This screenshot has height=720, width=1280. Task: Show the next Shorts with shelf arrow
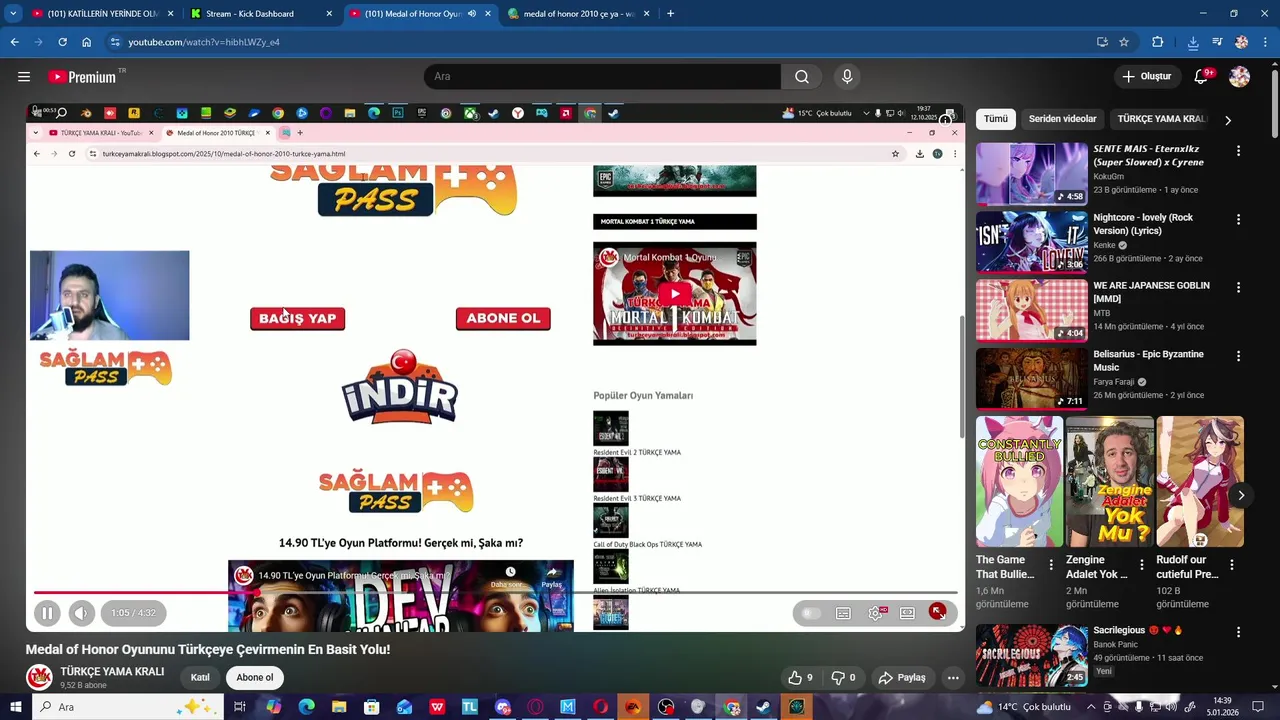click(1241, 495)
